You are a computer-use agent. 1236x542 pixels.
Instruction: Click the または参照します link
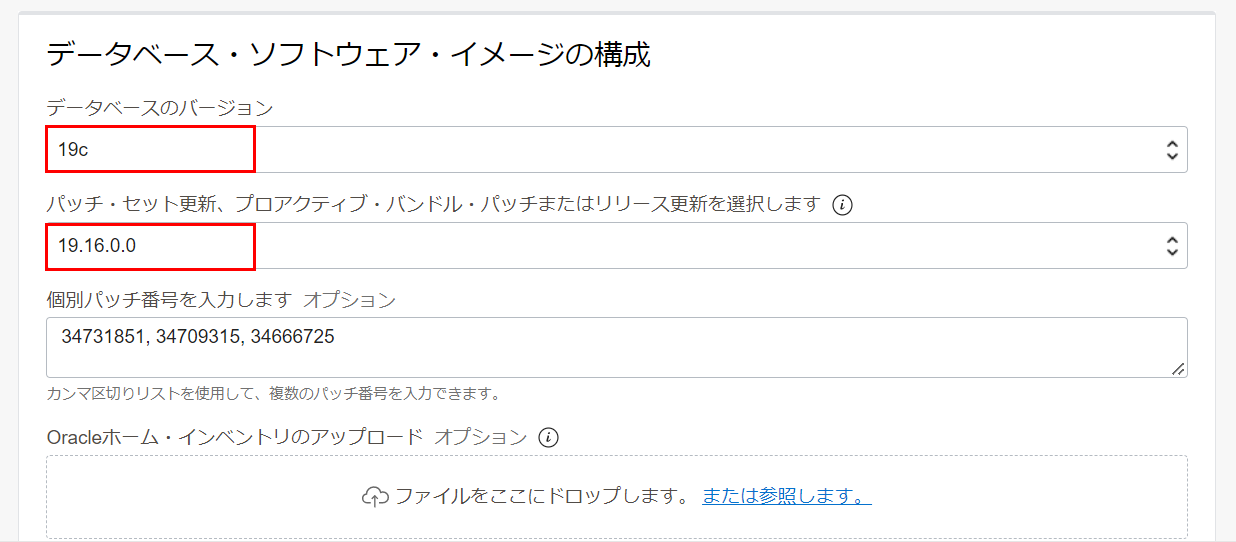point(786,496)
